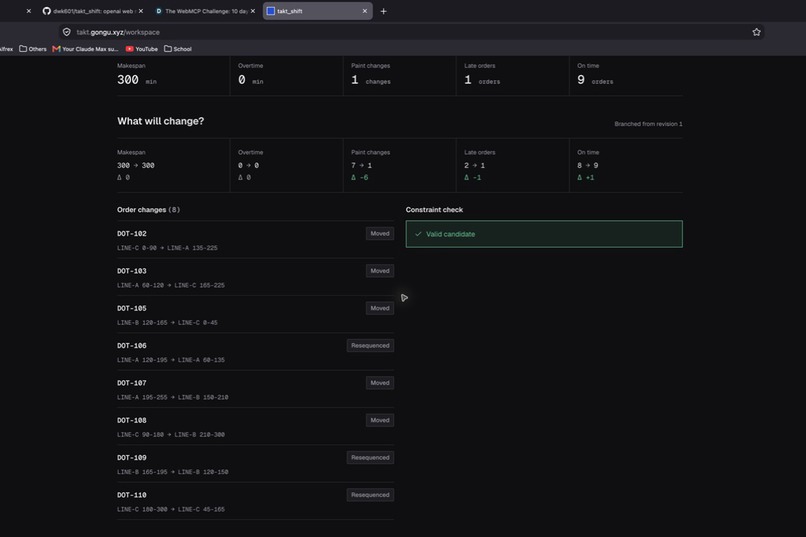Click the bookmark star icon in address bar
The width and height of the screenshot is (806, 537).
tap(756, 32)
